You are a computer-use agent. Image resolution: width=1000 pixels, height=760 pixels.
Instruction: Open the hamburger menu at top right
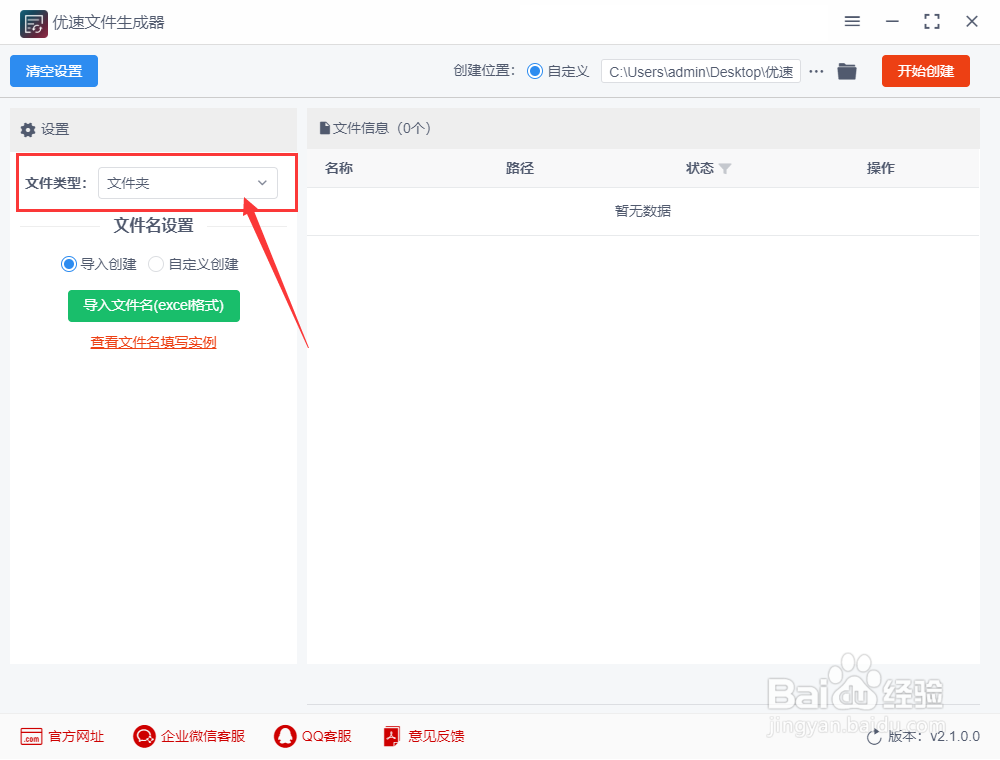(852, 21)
